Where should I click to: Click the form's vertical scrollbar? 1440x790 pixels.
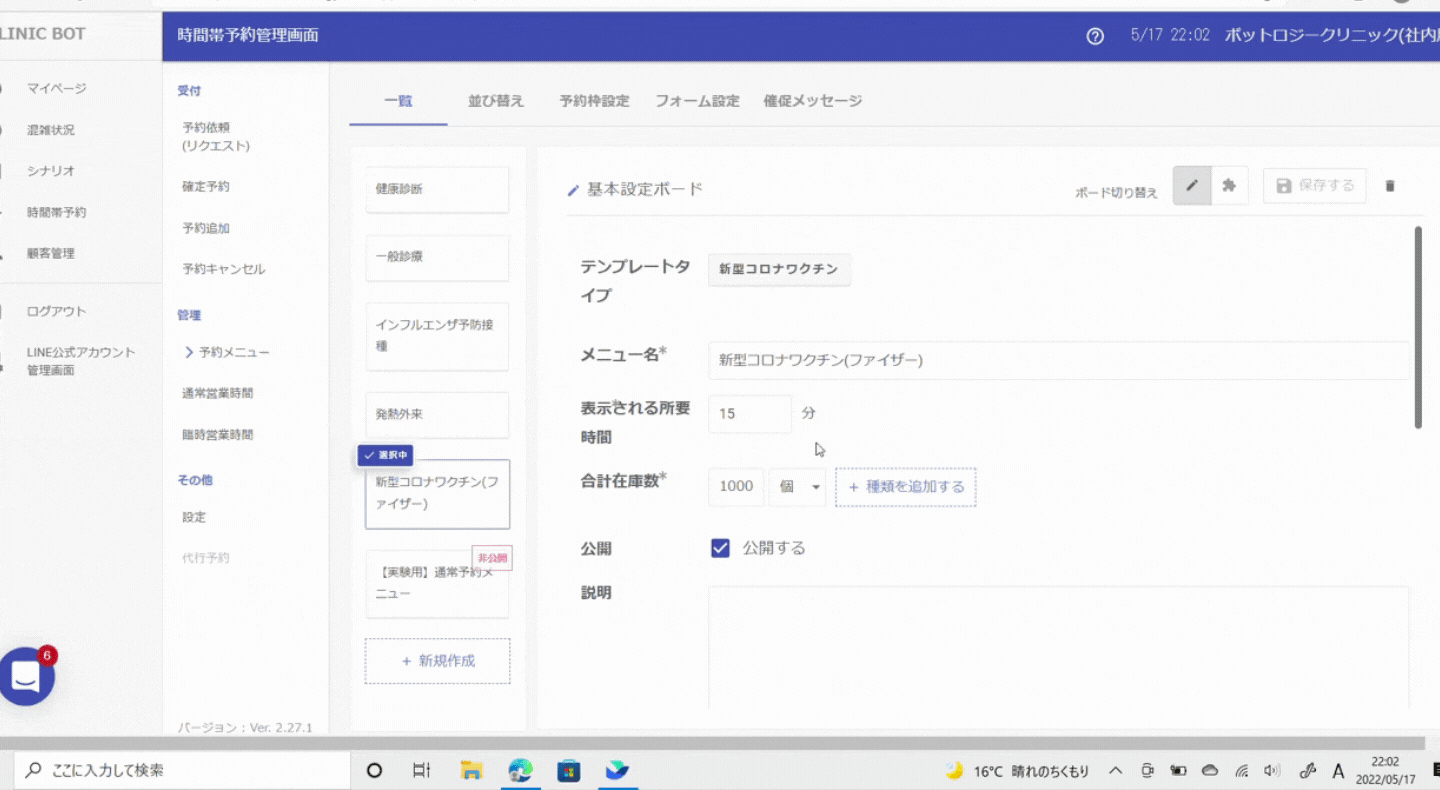(1417, 328)
